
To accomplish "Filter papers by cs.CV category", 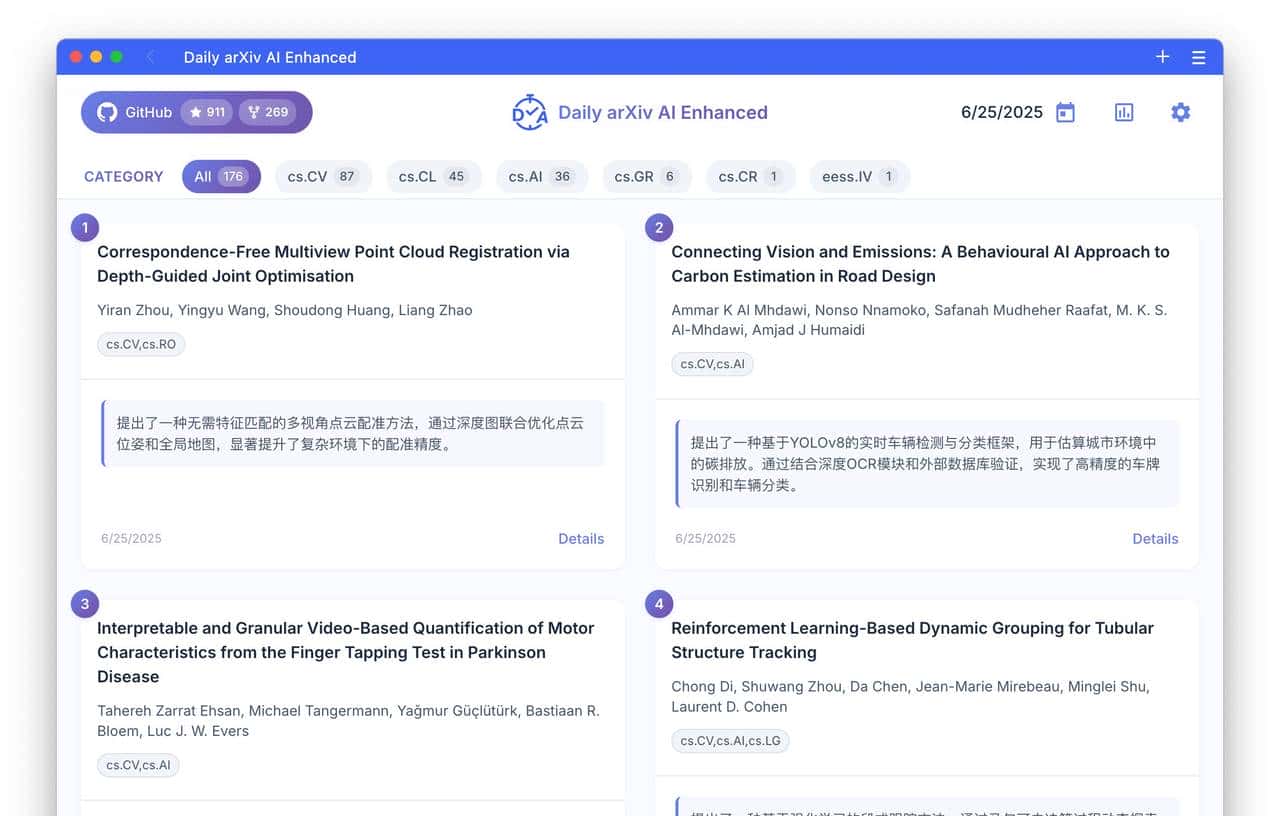I will (322, 177).
